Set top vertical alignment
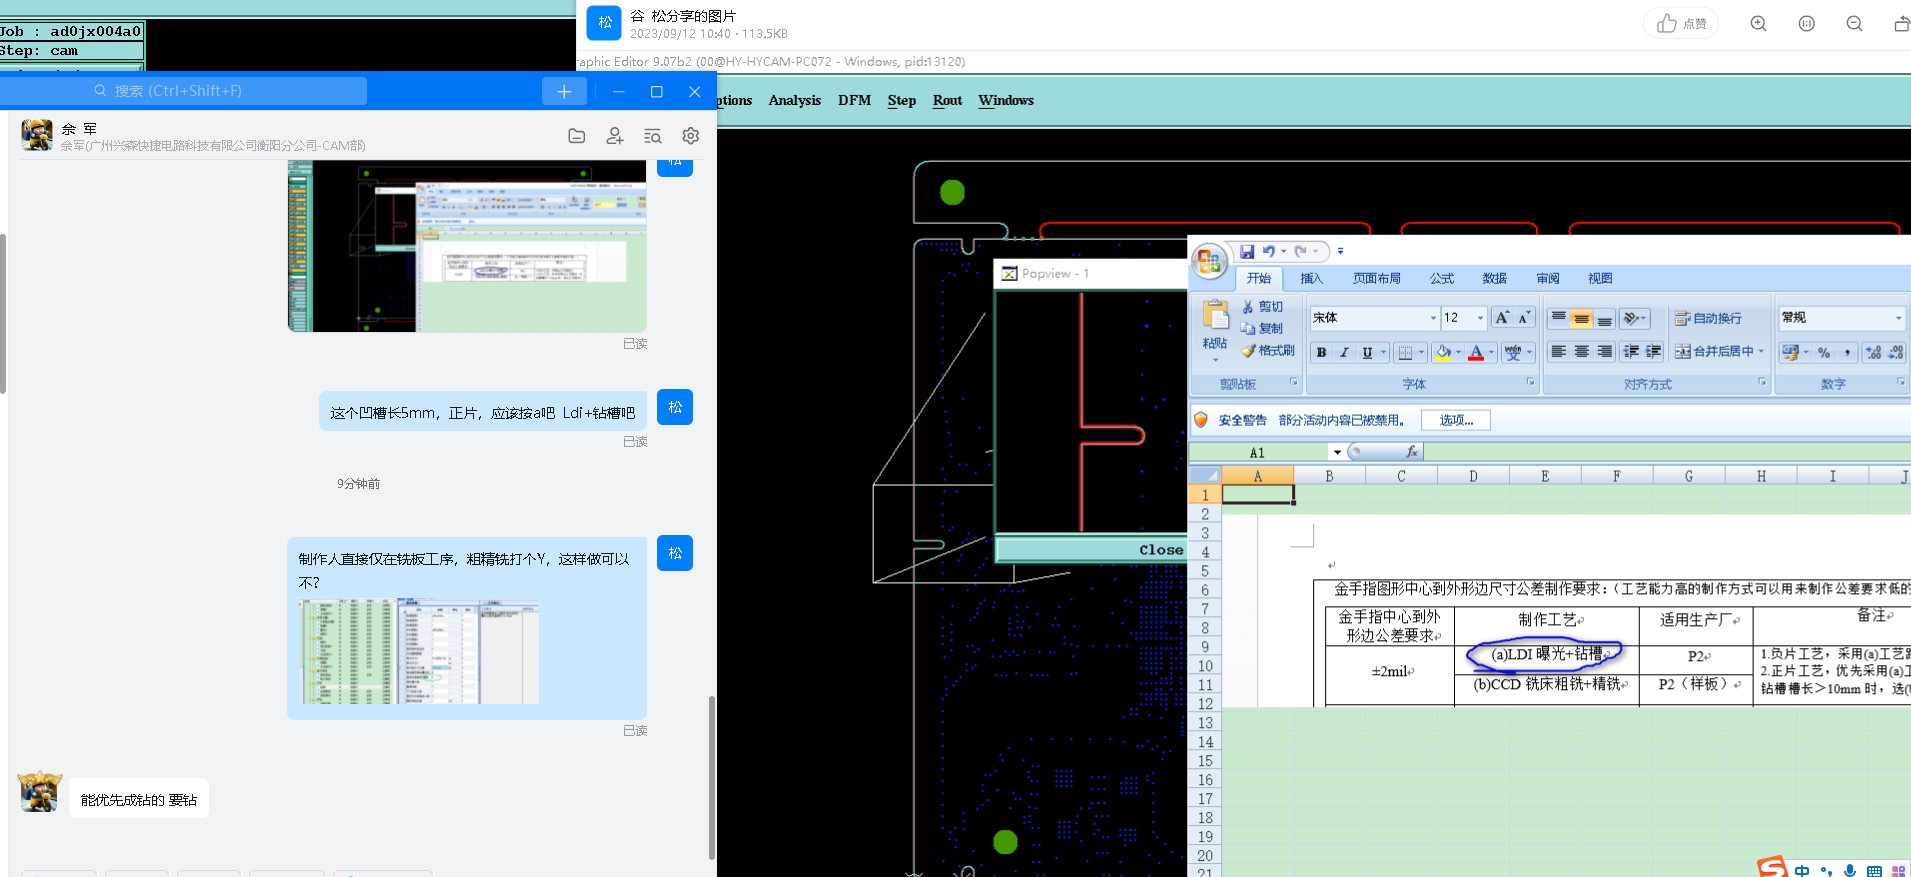 click(1558, 318)
